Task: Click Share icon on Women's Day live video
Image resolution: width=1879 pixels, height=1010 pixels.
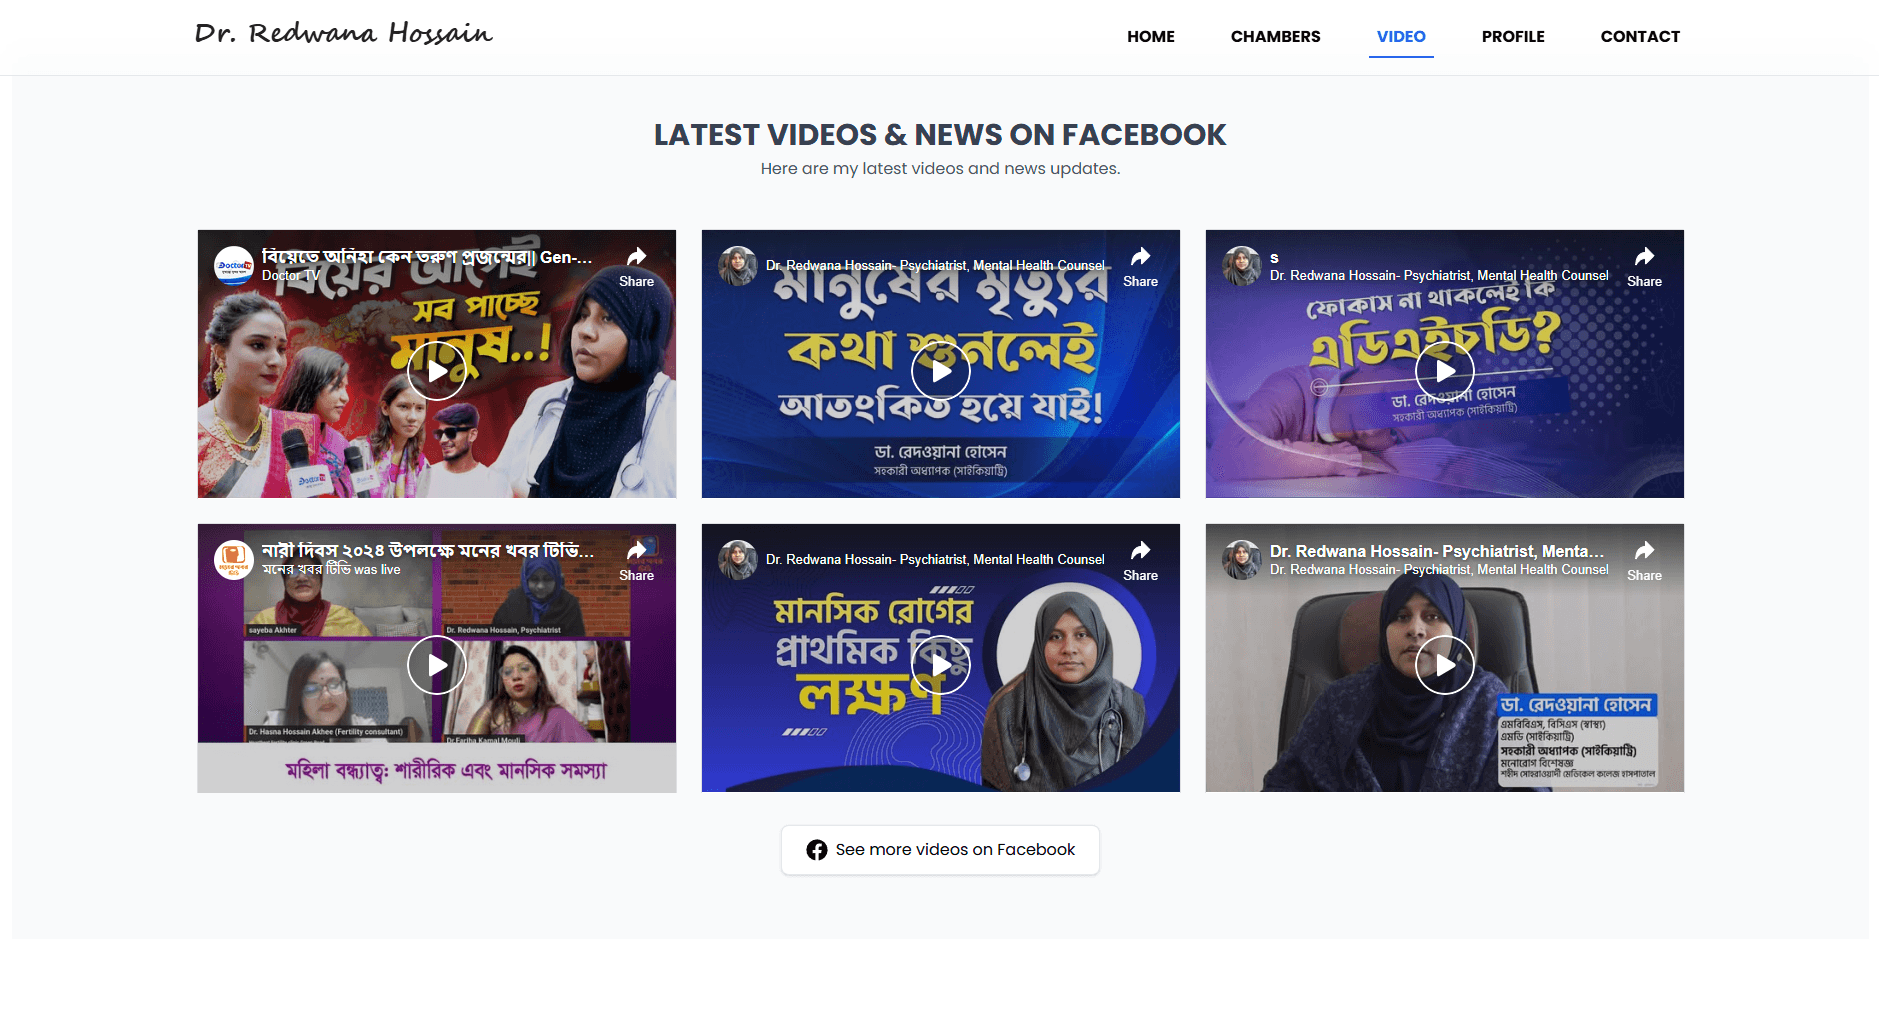Action: point(636,560)
